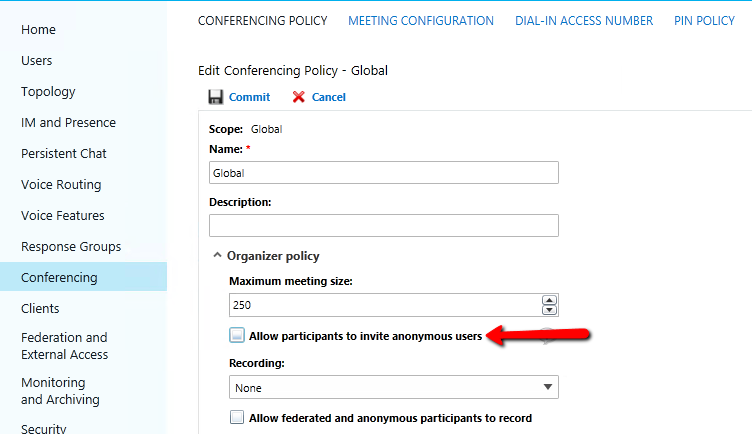Check Allow federated and anonymous participants to record
752x434 pixels.
tap(237, 417)
